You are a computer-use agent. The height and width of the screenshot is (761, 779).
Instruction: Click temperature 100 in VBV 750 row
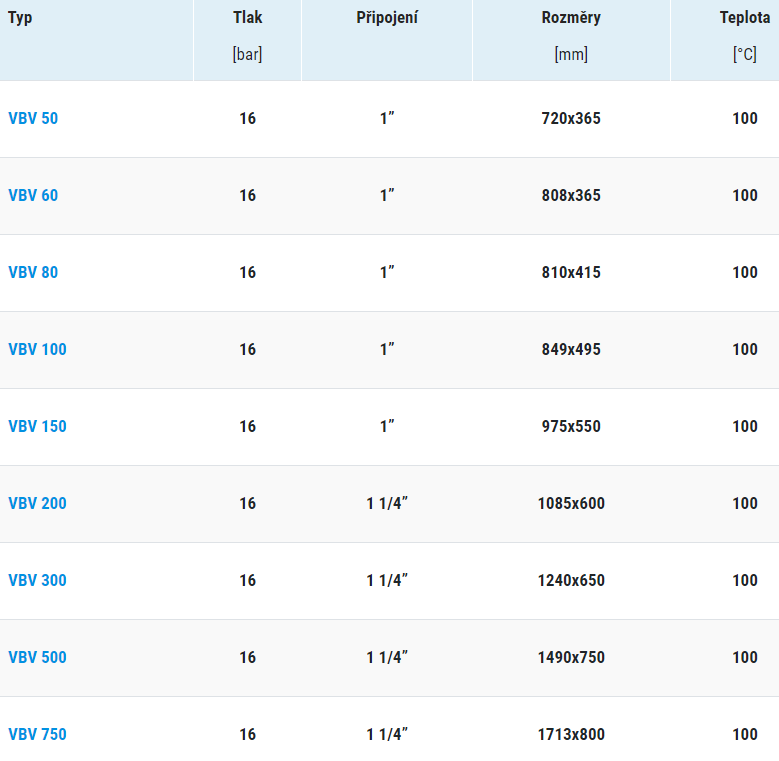(745, 734)
